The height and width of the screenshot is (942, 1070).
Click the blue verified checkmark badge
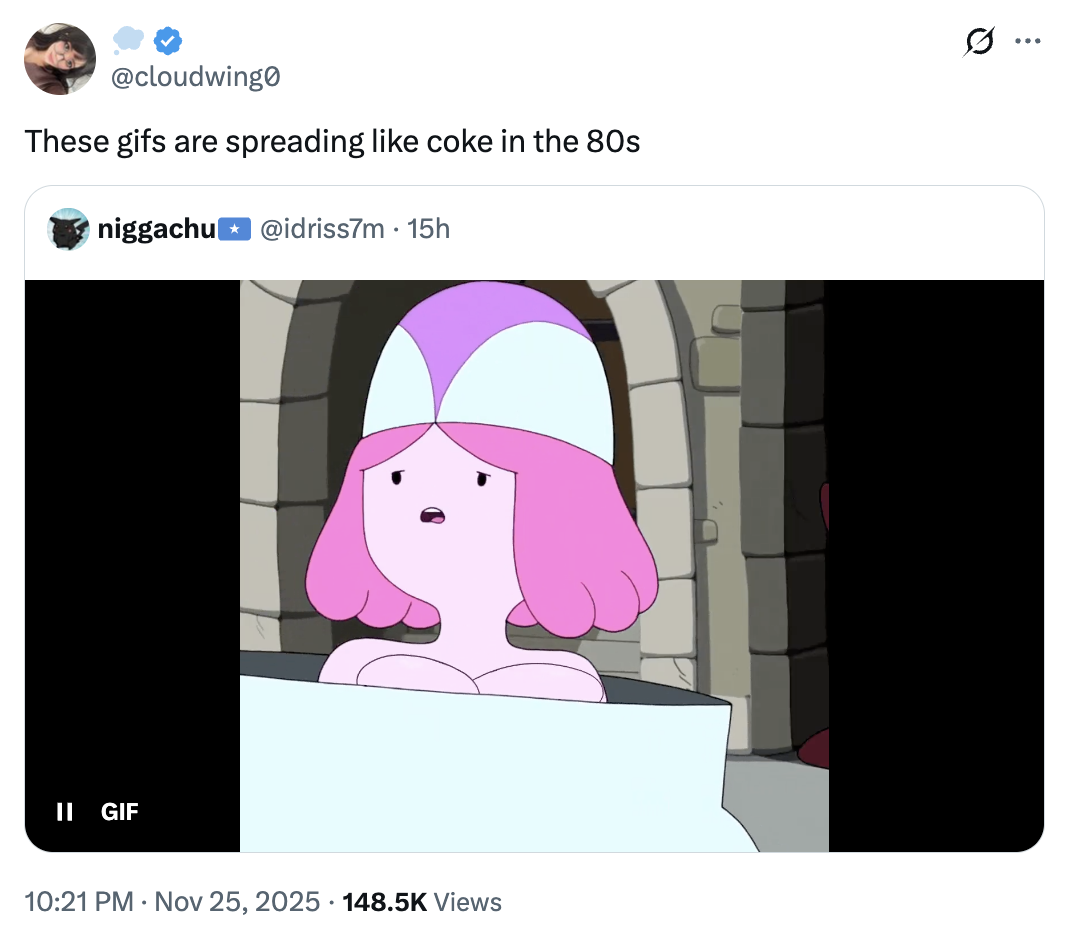[x=168, y=41]
